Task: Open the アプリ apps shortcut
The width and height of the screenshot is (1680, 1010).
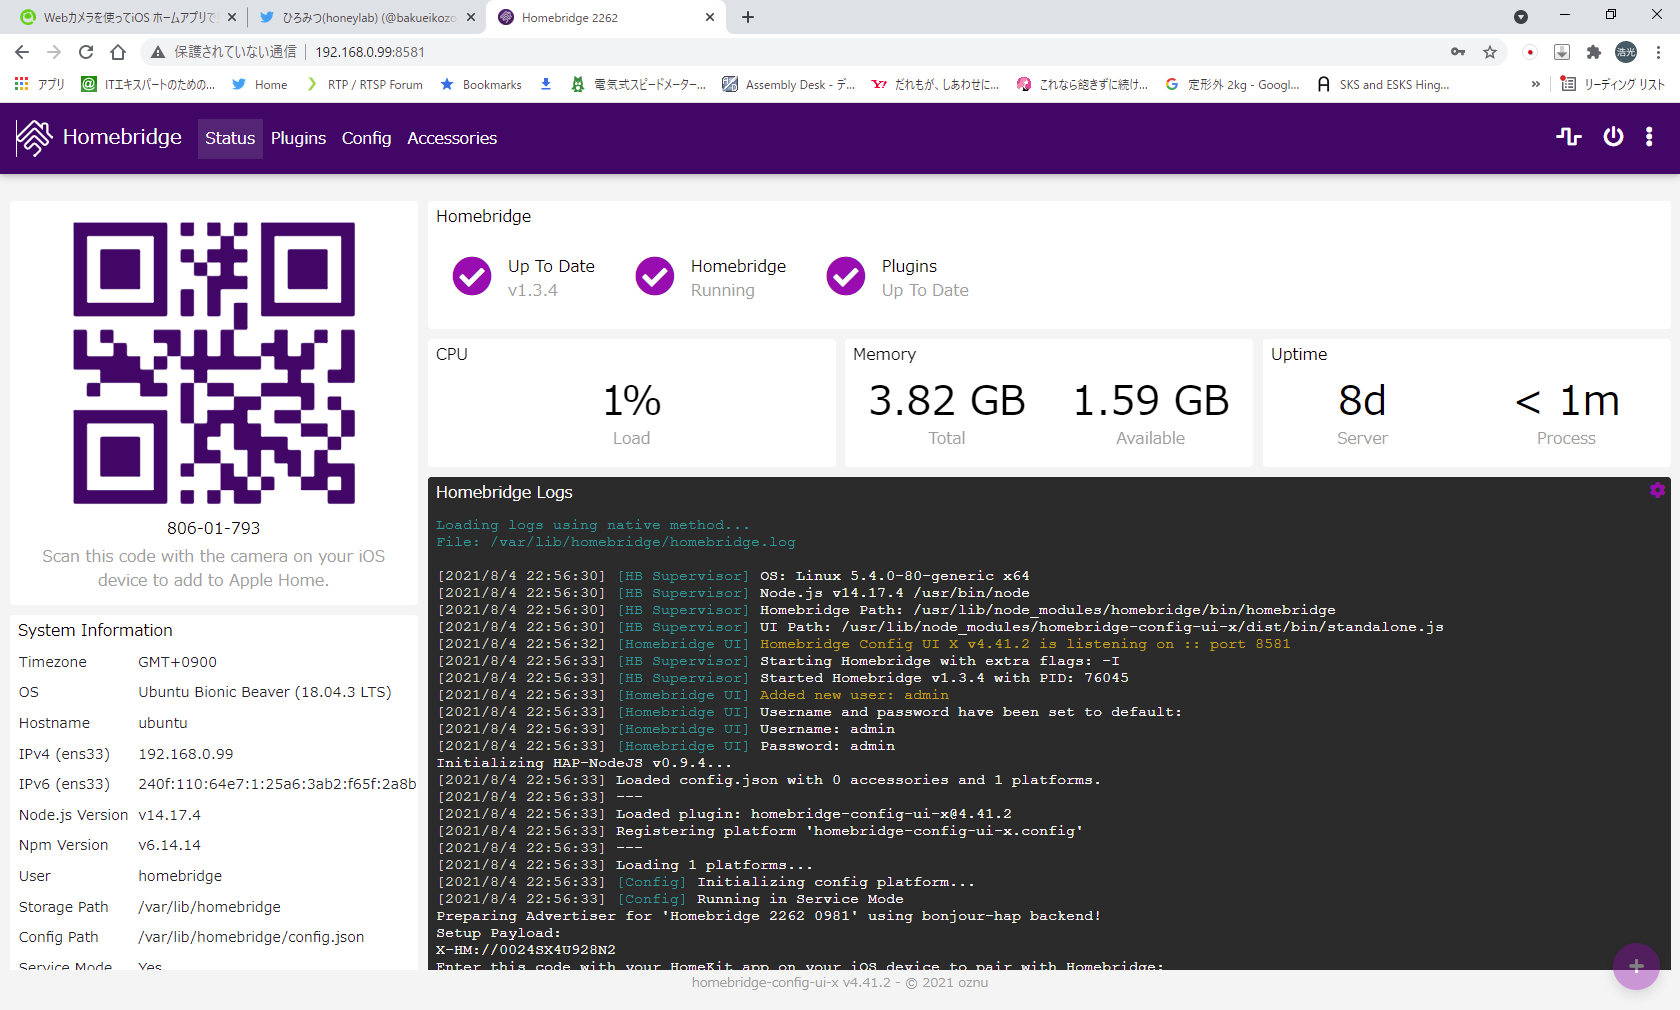Action: coord(39,85)
